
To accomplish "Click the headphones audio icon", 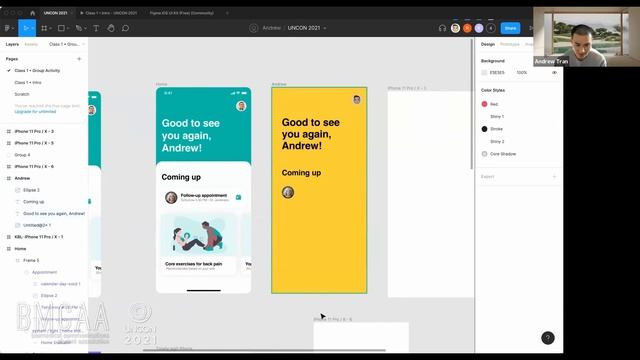I will pyautogui.click(x=442, y=28).
